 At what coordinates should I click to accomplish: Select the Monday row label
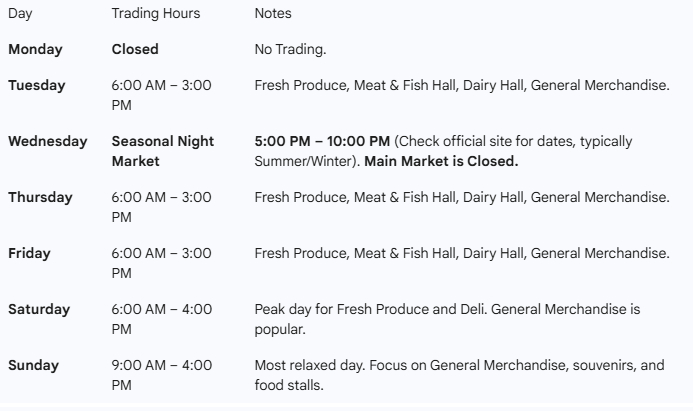pyautogui.click(x=36, y=48)
